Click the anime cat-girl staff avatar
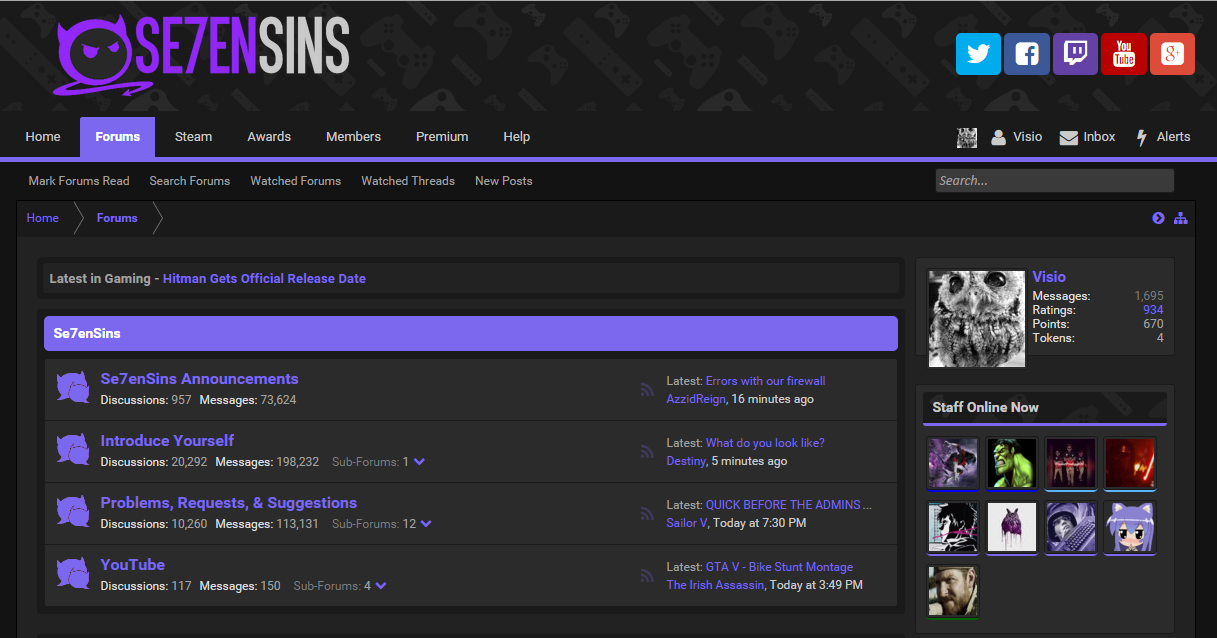The width and height of the screenshot is (1217, 638). tap(1130, 528)
